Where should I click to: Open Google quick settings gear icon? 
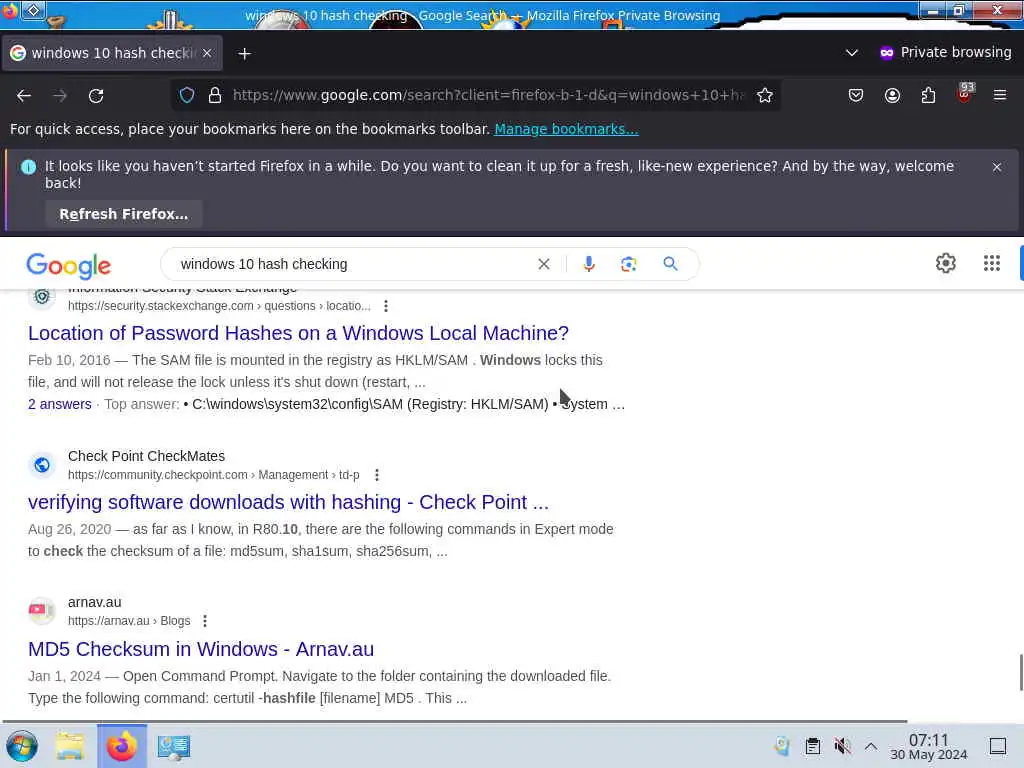coord(946,263)
